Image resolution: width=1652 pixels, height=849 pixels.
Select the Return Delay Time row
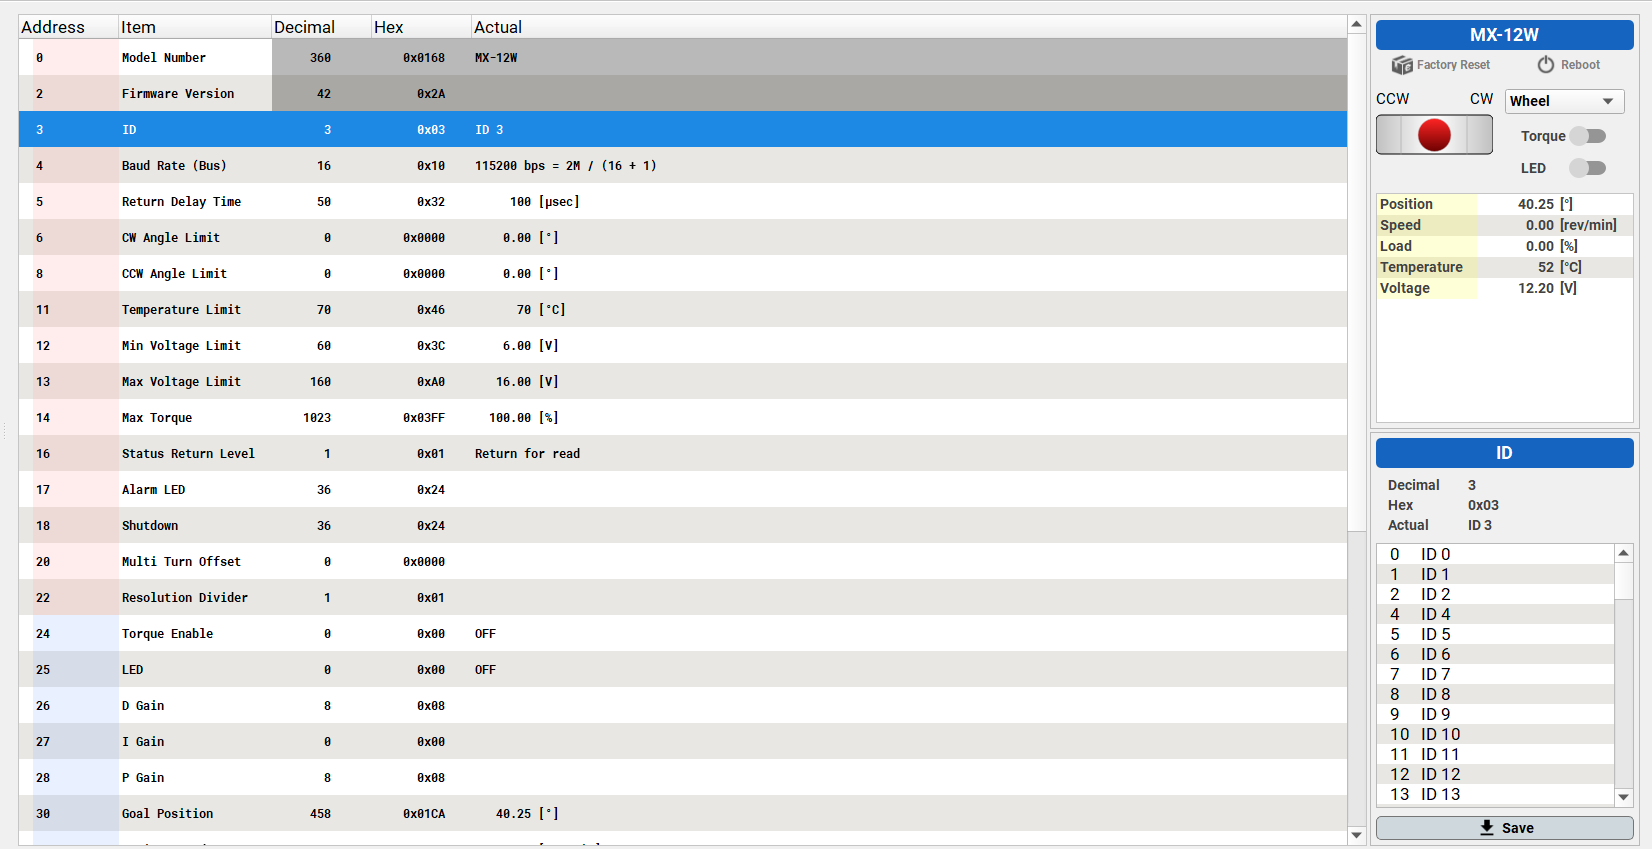click(x=683, y=201)
